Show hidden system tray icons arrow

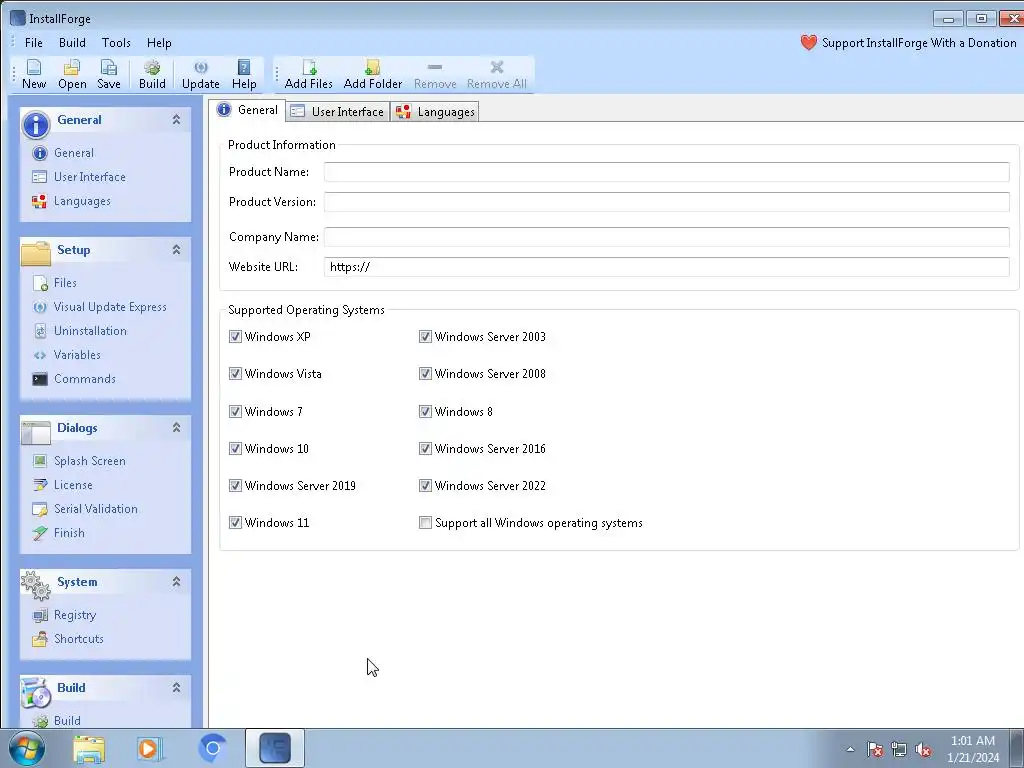click(x=850, y=749)
